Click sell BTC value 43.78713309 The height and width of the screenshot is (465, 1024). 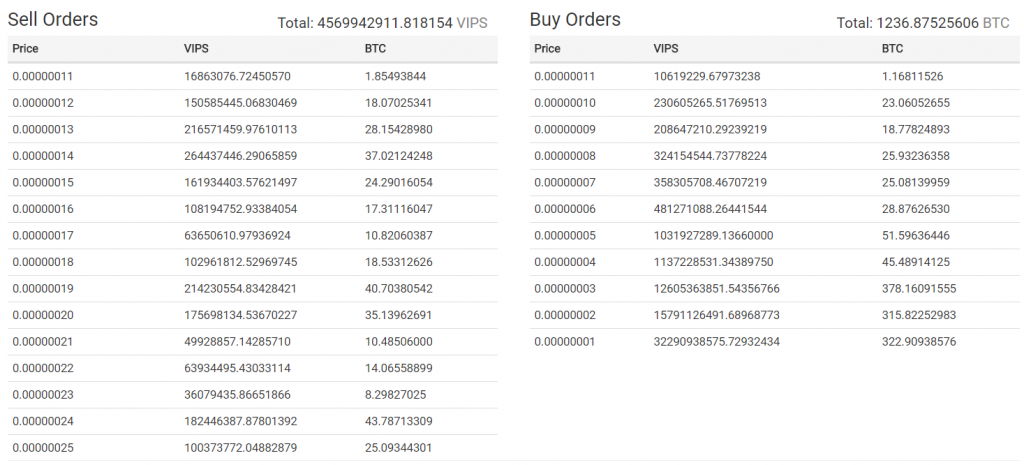pos(398,421)
